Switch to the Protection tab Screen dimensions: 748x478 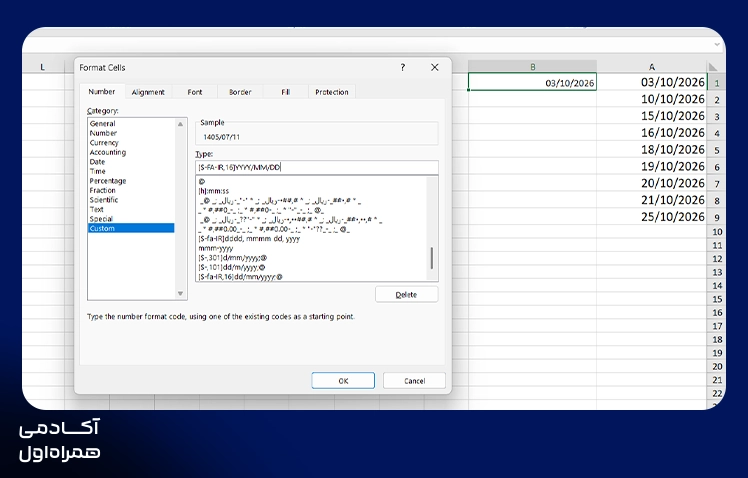(x=332, y=92)
